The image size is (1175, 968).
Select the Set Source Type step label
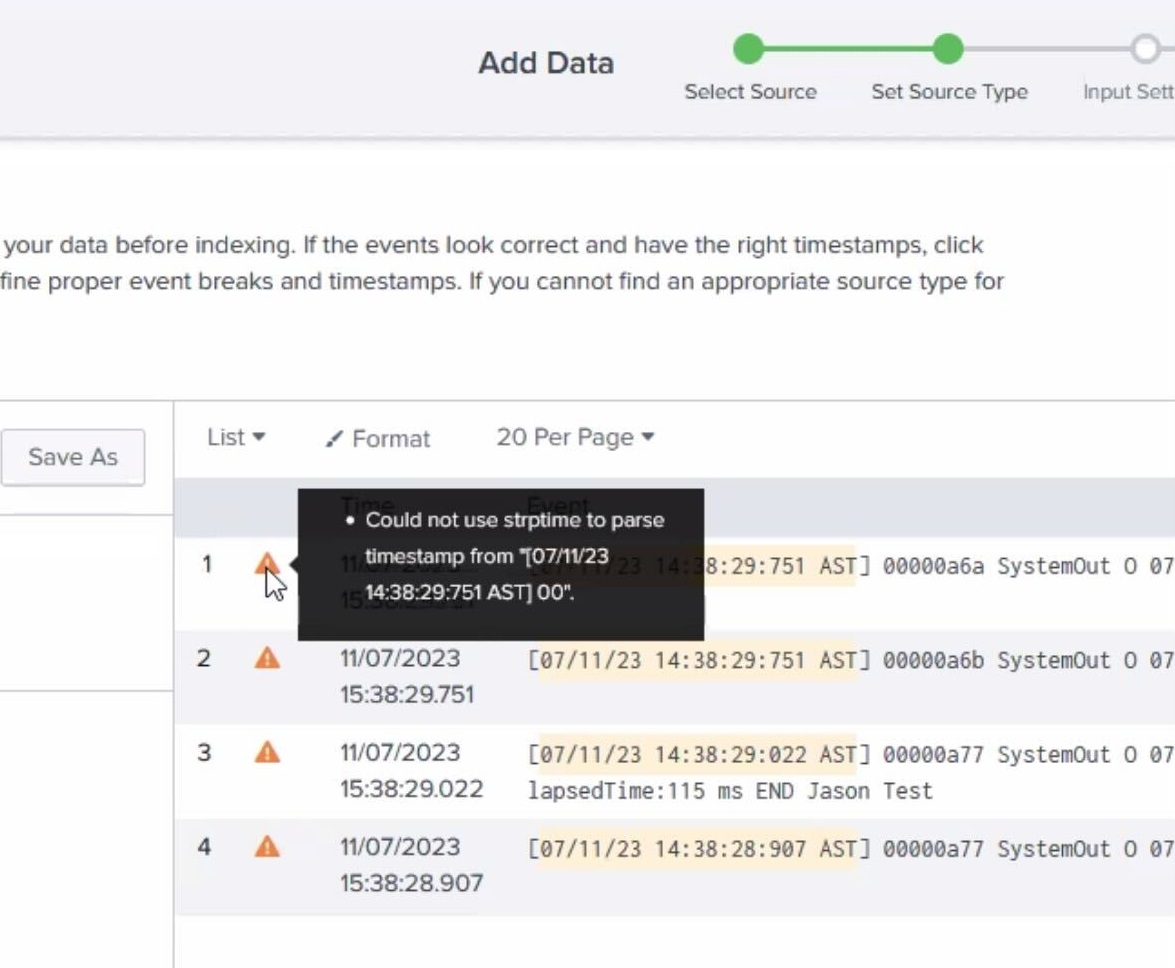(949, 92)
